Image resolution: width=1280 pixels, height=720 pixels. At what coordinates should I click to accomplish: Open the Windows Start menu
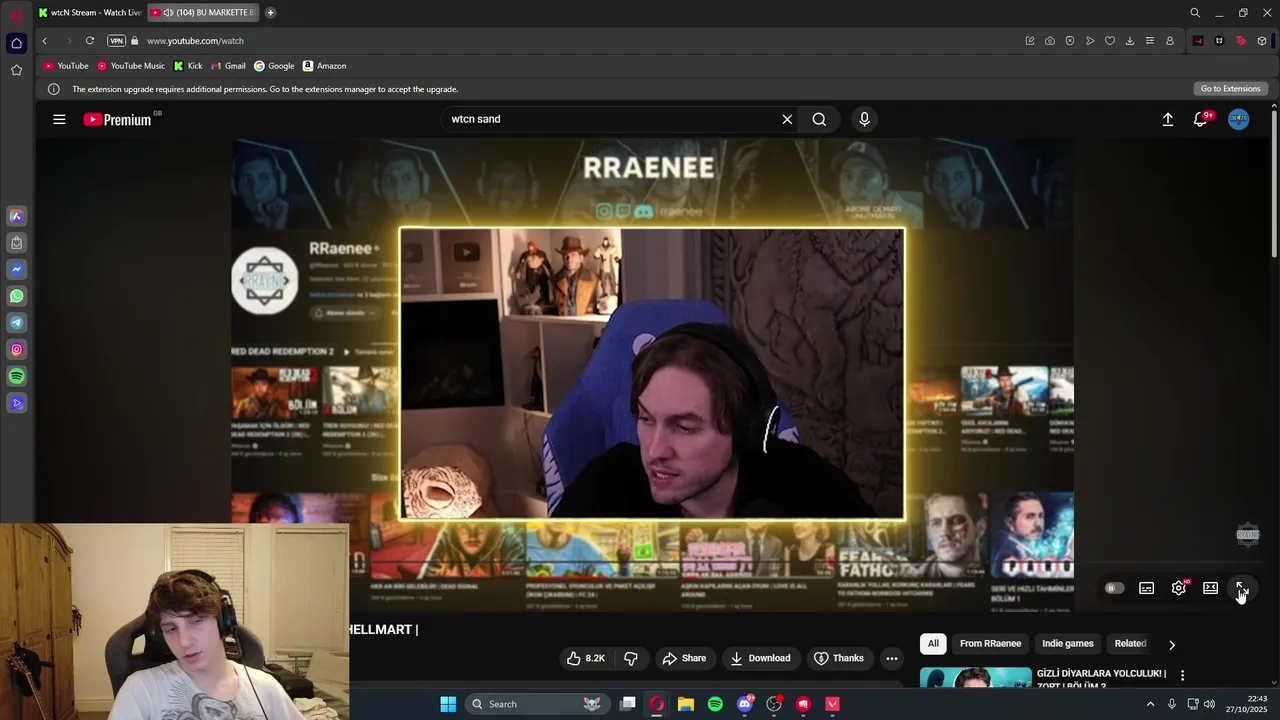point(448,704)
